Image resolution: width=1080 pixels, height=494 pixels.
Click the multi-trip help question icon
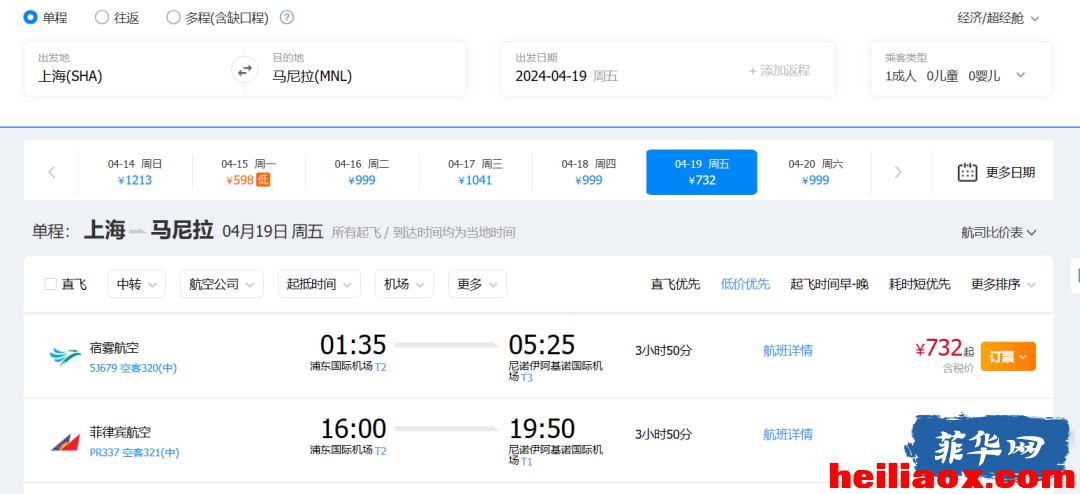pos(287,17)
